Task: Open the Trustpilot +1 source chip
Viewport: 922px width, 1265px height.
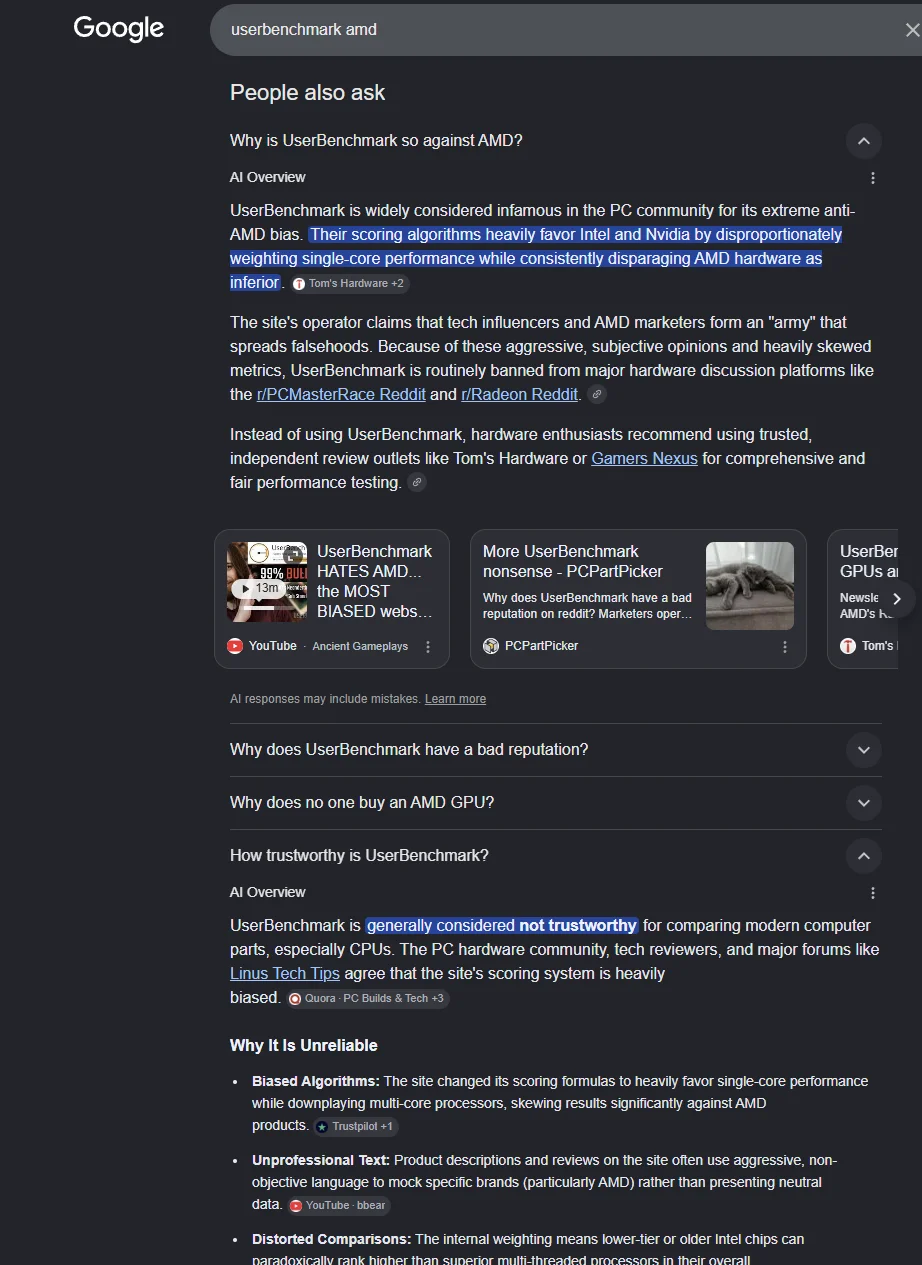Action: [355, 1126]
